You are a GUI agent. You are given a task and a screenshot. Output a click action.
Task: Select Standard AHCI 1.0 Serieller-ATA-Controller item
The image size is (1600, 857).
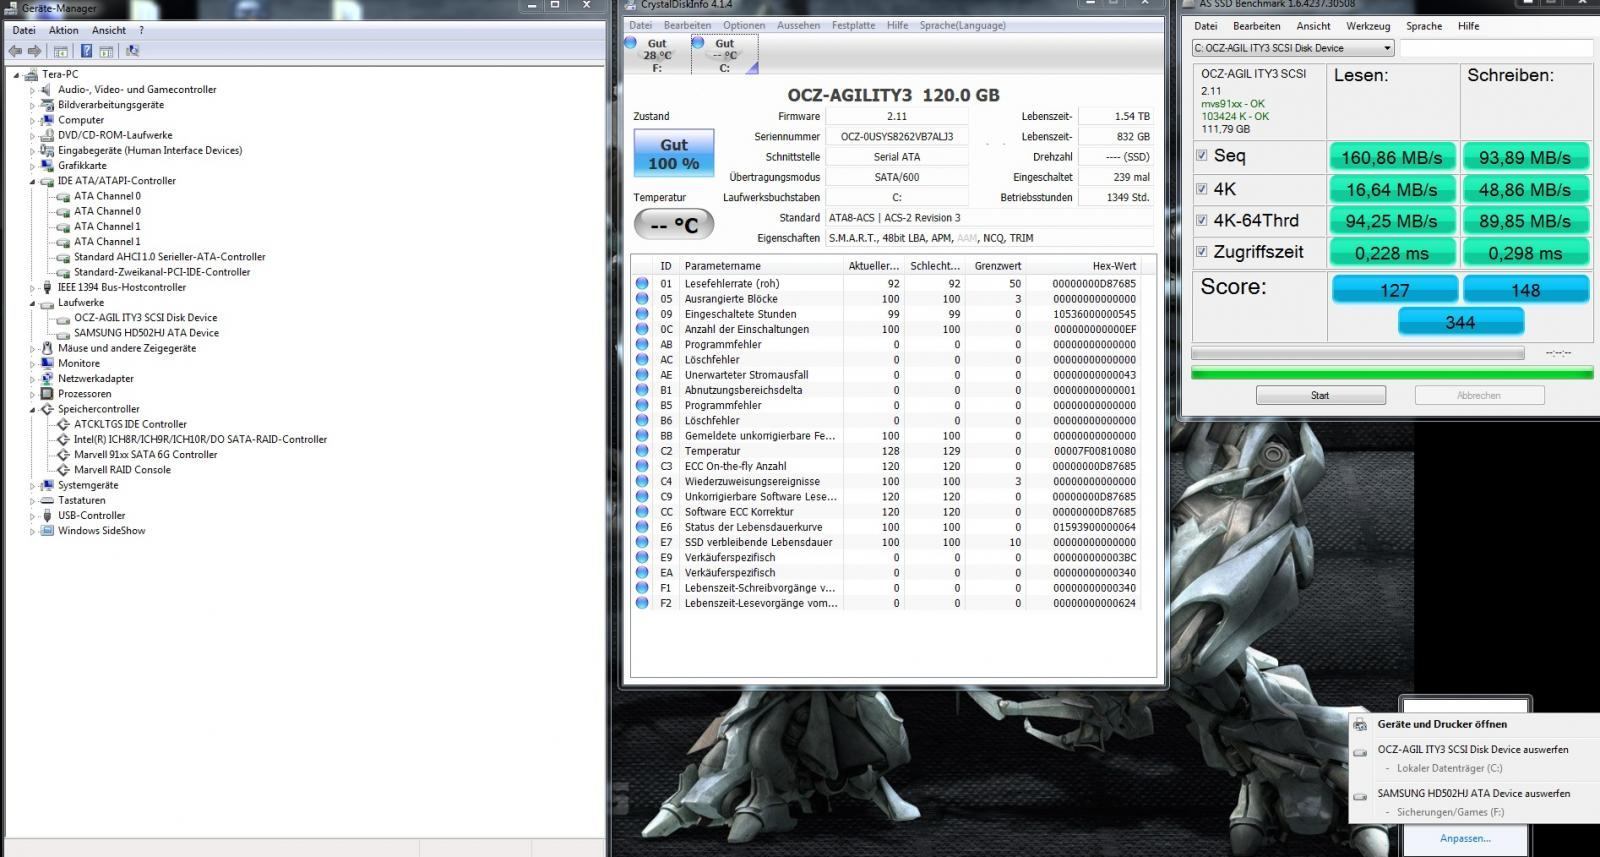click(169, 257)
